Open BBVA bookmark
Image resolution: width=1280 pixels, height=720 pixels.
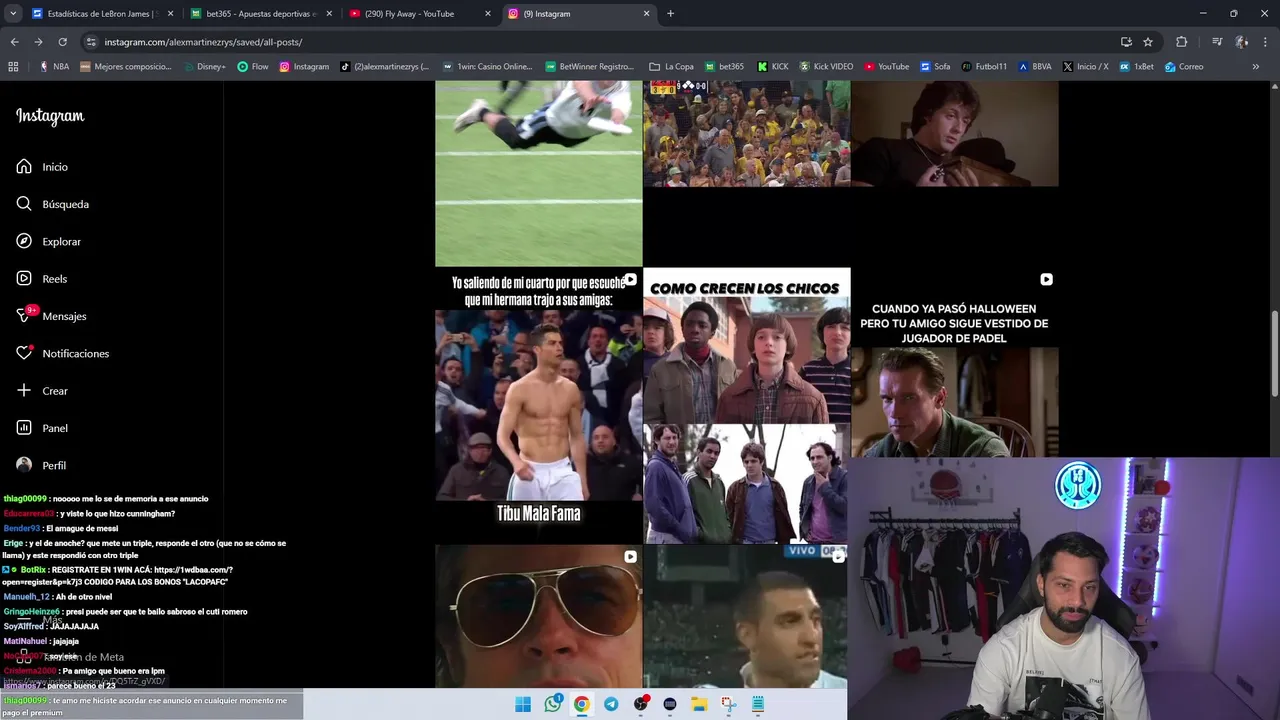[x=1035, y=67]
